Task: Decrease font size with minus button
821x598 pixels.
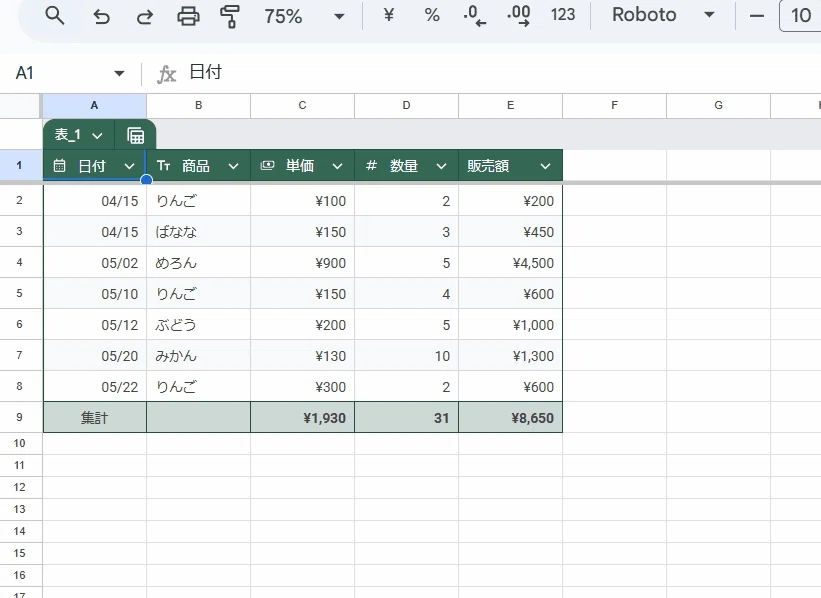Action: (757, 16)
